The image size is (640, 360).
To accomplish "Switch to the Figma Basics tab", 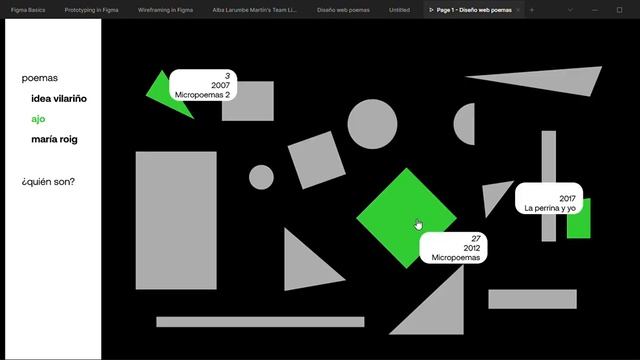I will click(x=28, y=10).
